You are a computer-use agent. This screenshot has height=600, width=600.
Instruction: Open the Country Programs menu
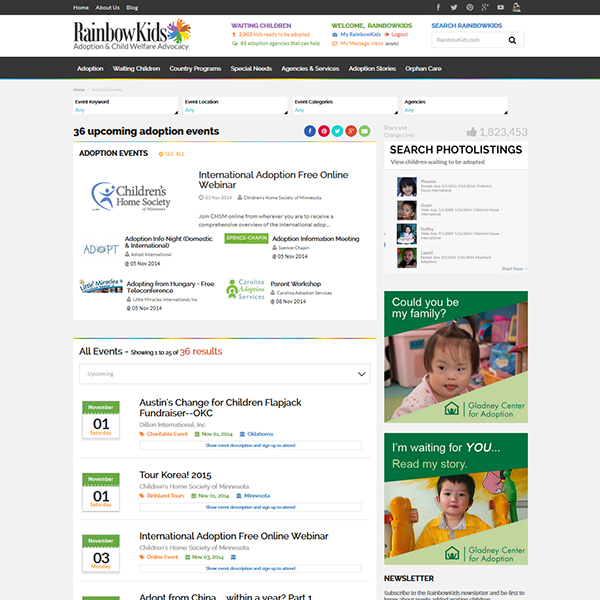coord(195,68)
